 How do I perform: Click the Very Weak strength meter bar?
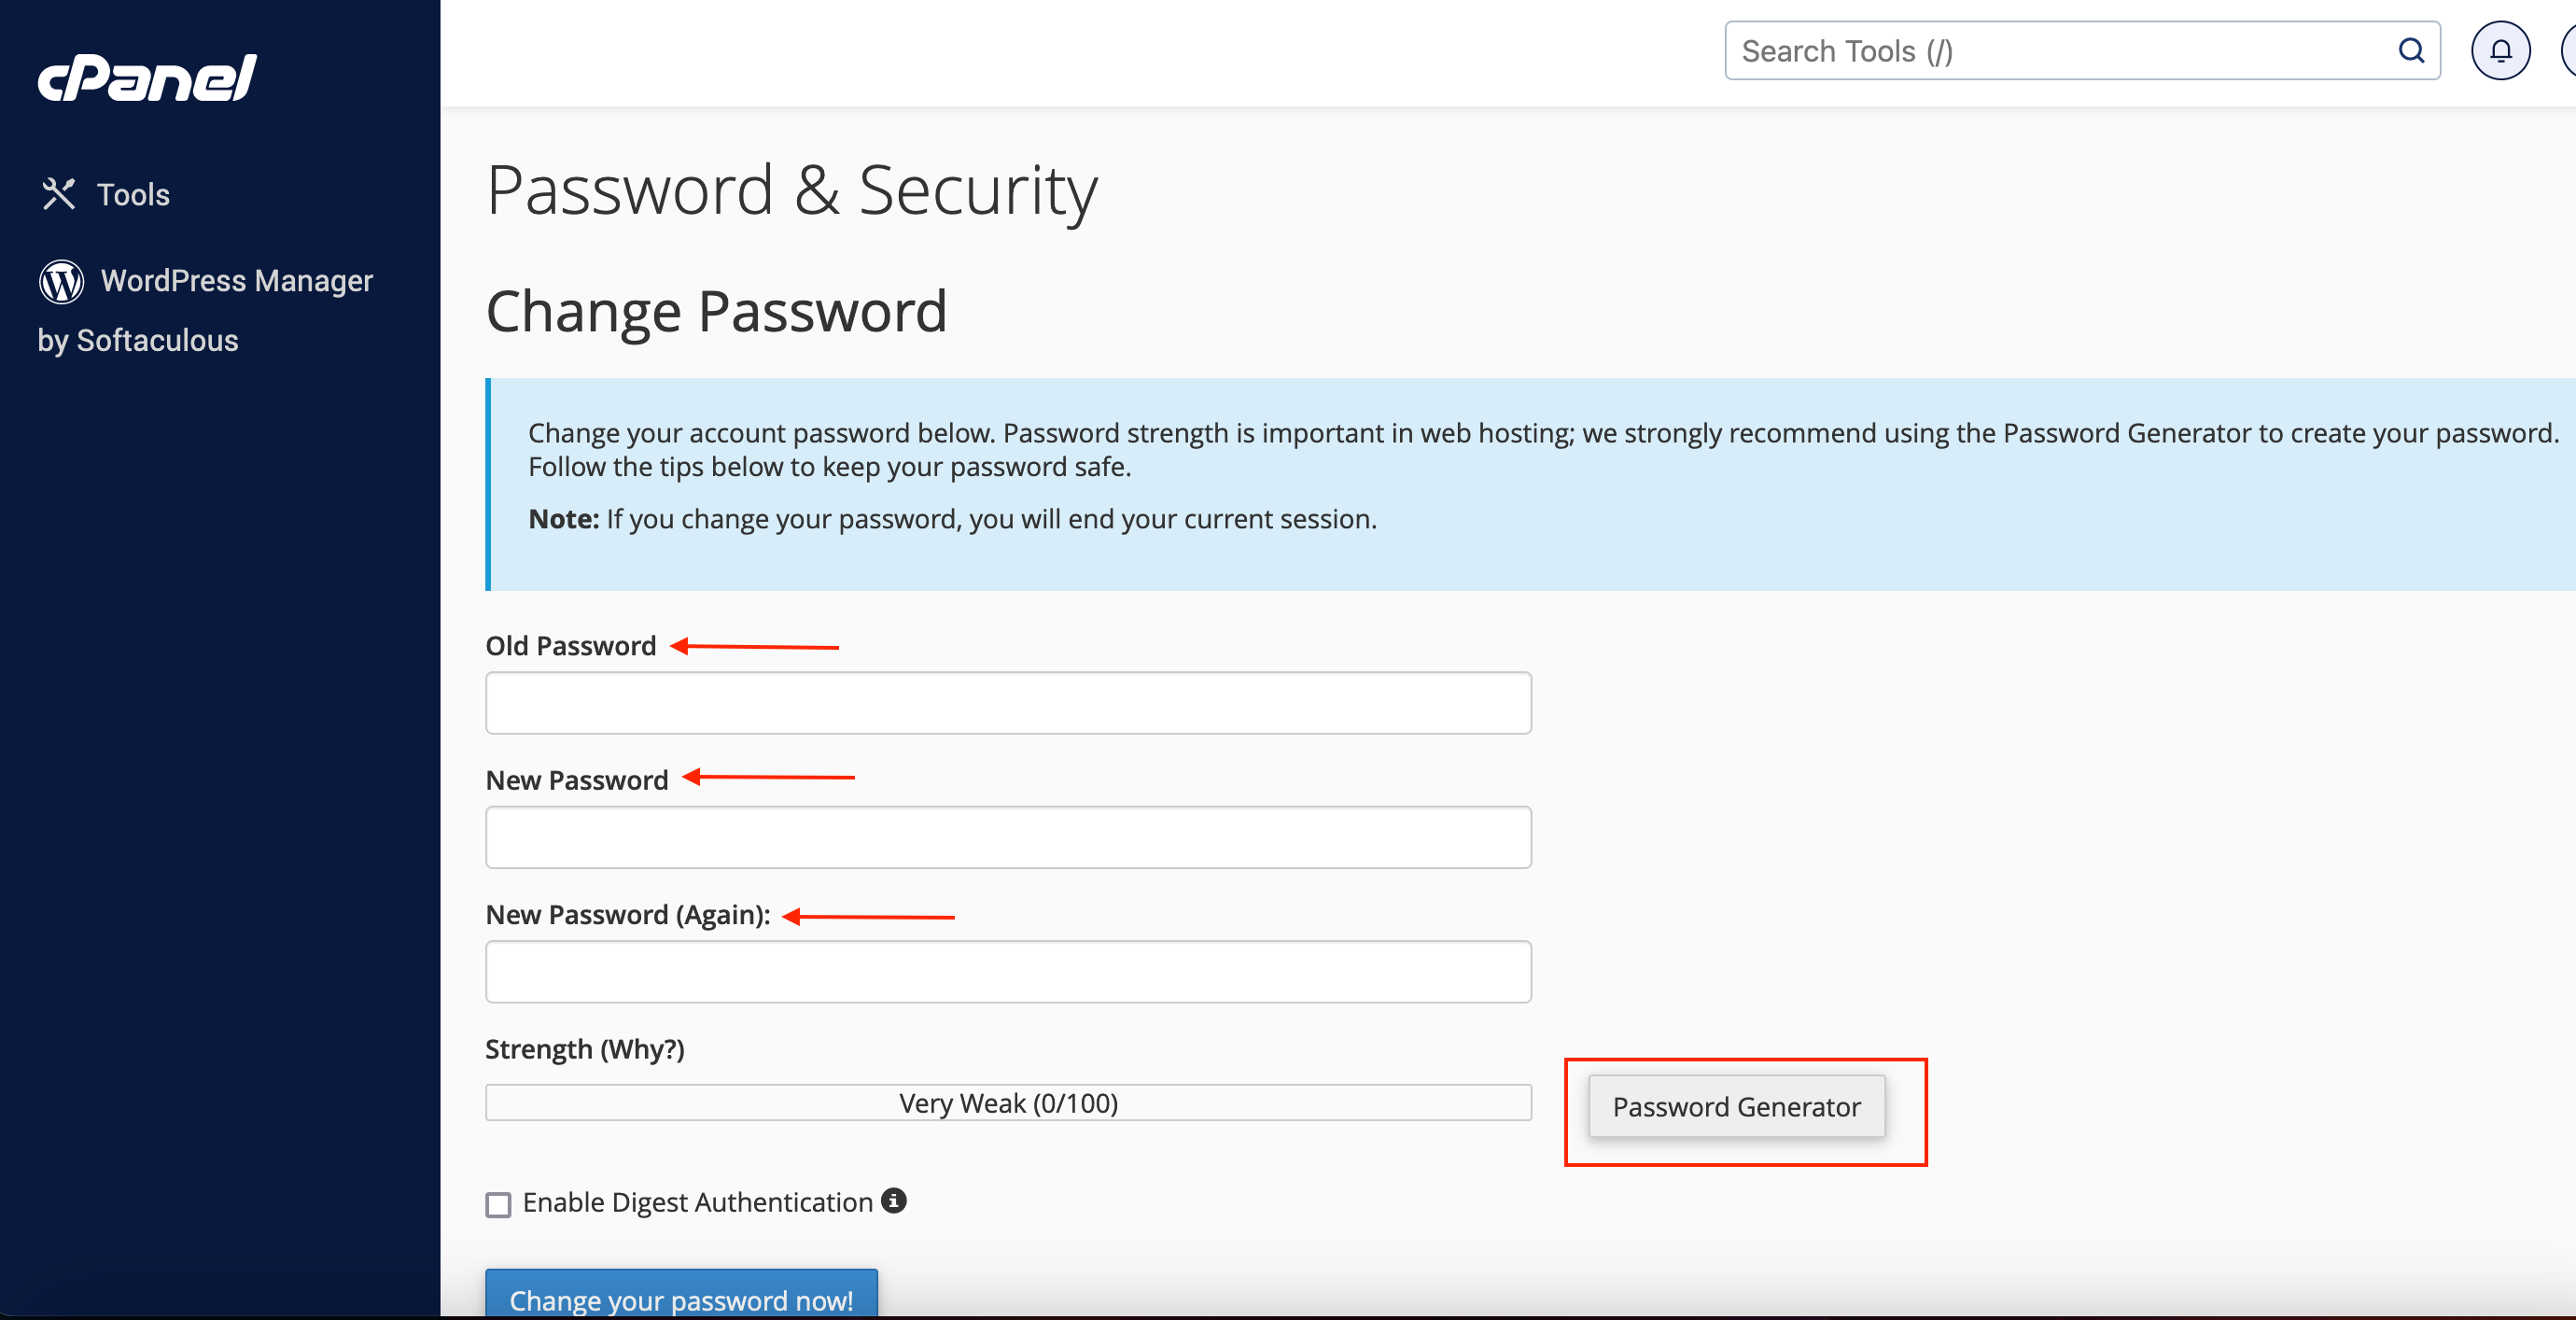pos(1008,1102)
